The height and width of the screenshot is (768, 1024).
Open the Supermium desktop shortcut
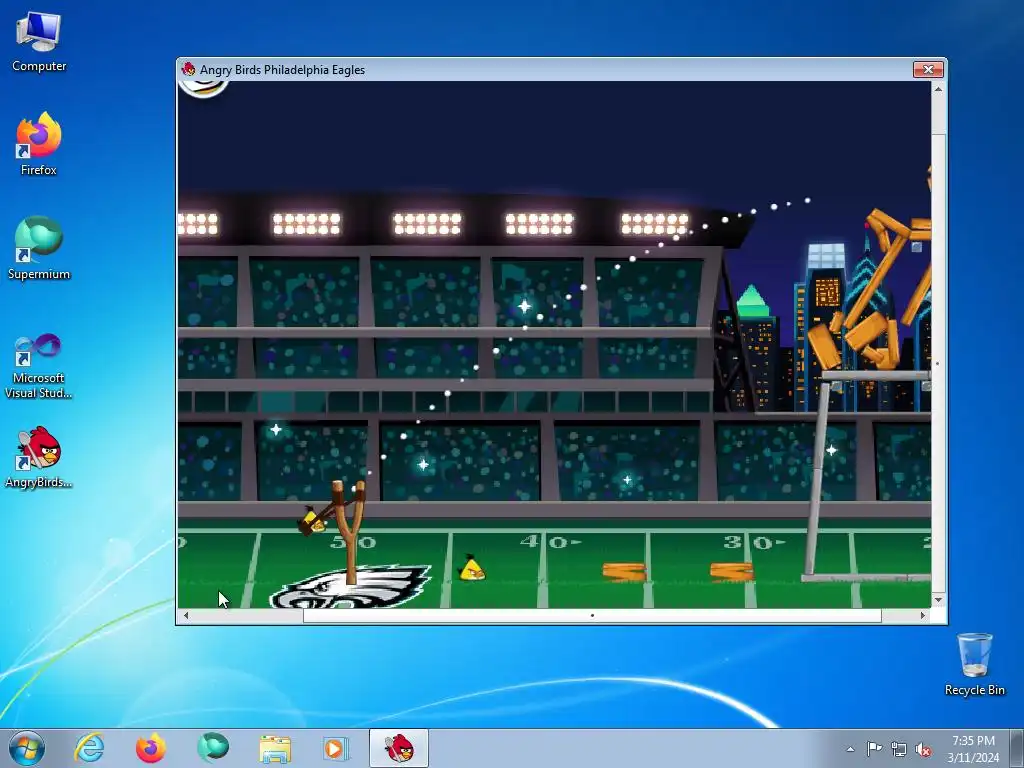pyautogui.click(x=39, y=248)
